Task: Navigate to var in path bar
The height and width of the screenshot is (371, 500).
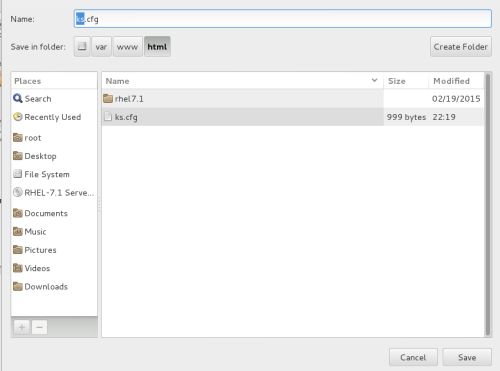Action: [x=101, y=46]
